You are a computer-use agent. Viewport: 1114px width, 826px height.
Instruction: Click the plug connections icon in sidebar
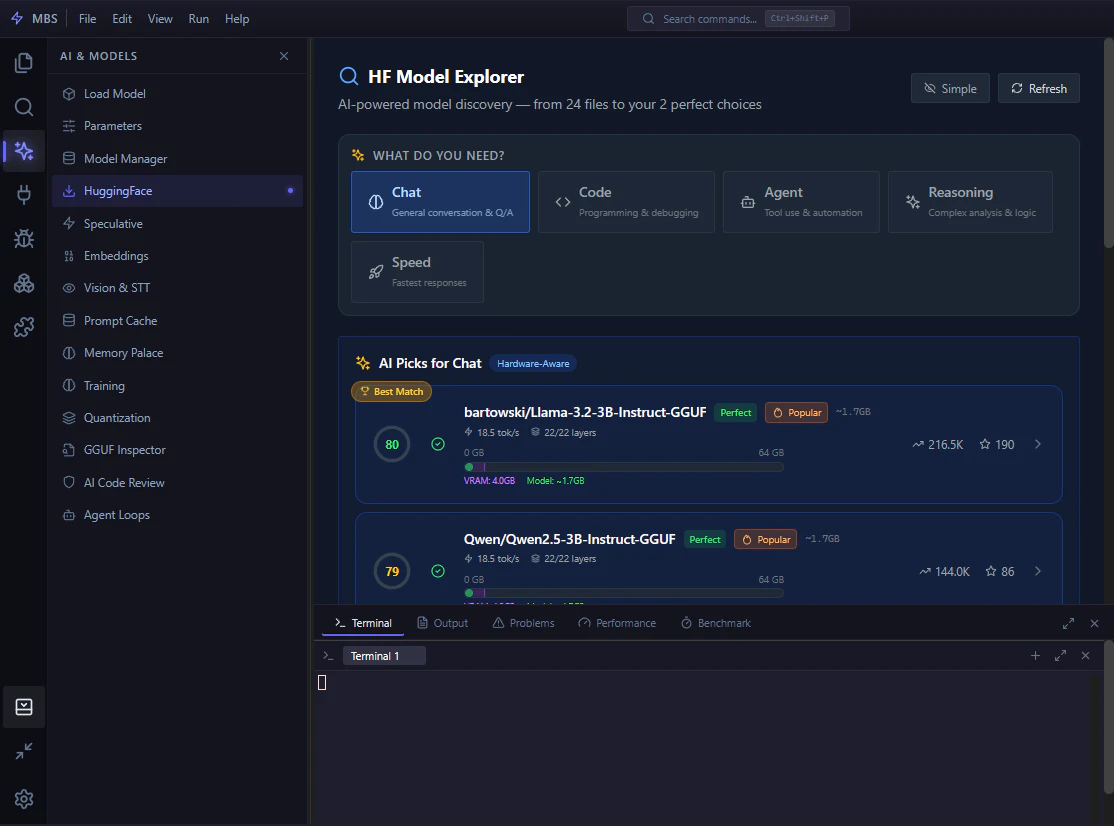pos(23,195)
